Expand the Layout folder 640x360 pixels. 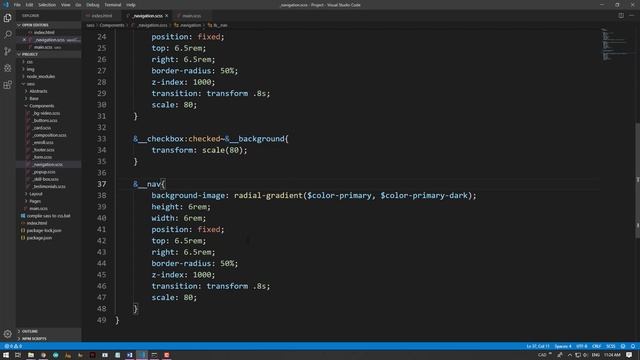(x=36, y=194)
